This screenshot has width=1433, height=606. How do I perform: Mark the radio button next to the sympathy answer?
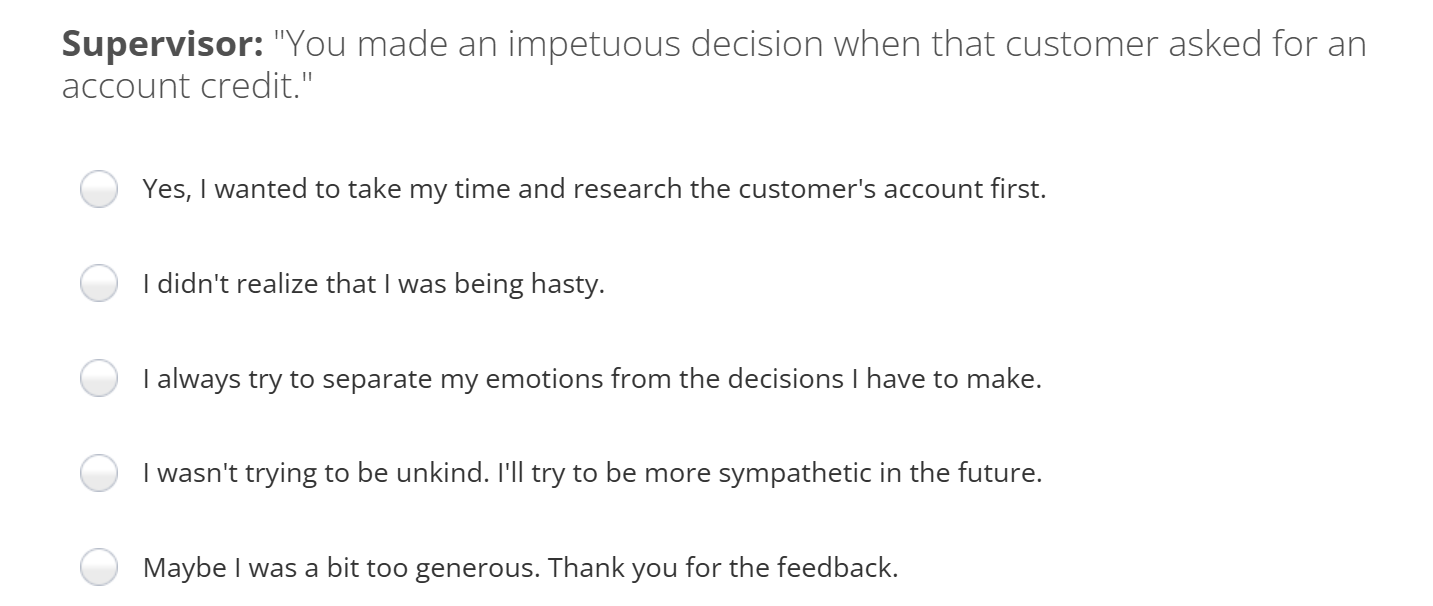[98, 472]
